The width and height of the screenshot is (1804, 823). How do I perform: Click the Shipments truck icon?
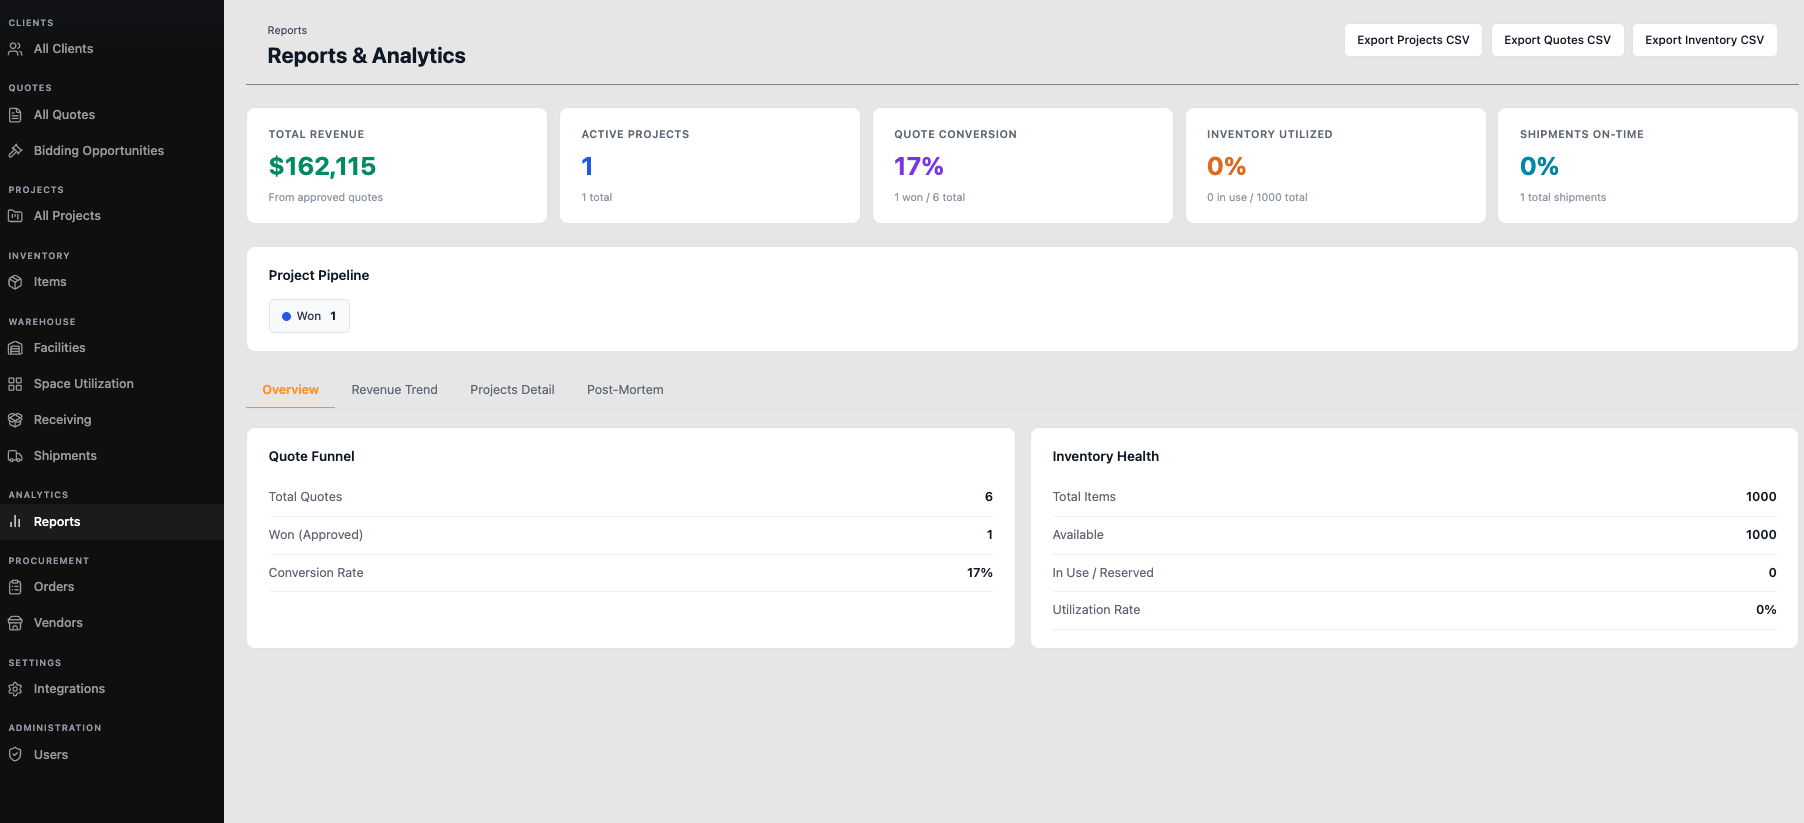click(x=15, y=456)
